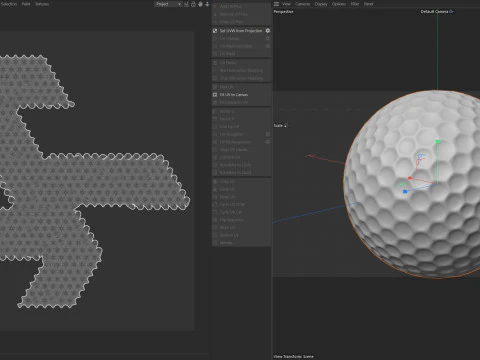Screen dimensions: 480x360
Task: Open the Paint menu
Action: point(26,4)
